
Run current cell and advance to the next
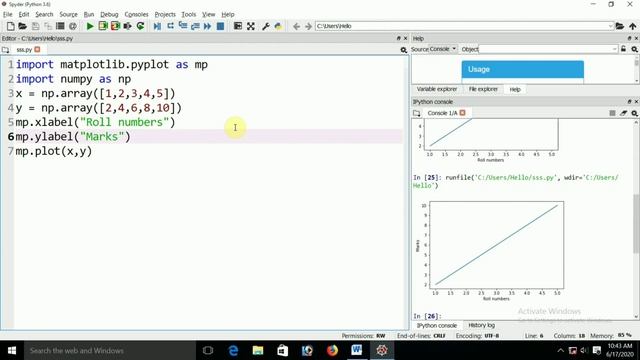115,26
